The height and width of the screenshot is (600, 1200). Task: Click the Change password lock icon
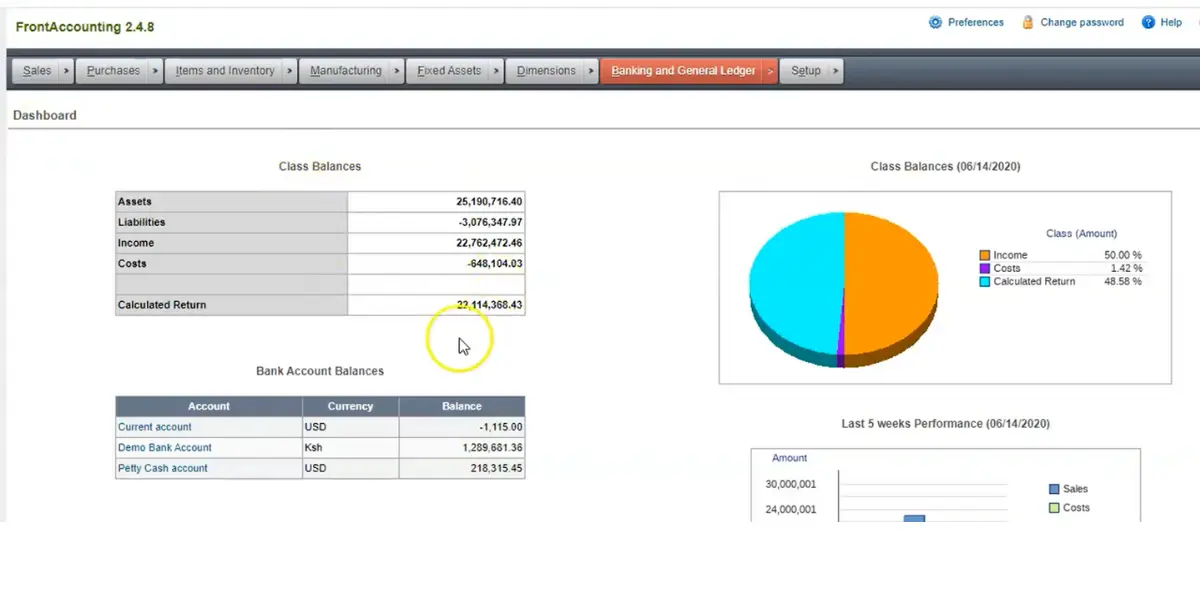click(x=1028, y=22)
